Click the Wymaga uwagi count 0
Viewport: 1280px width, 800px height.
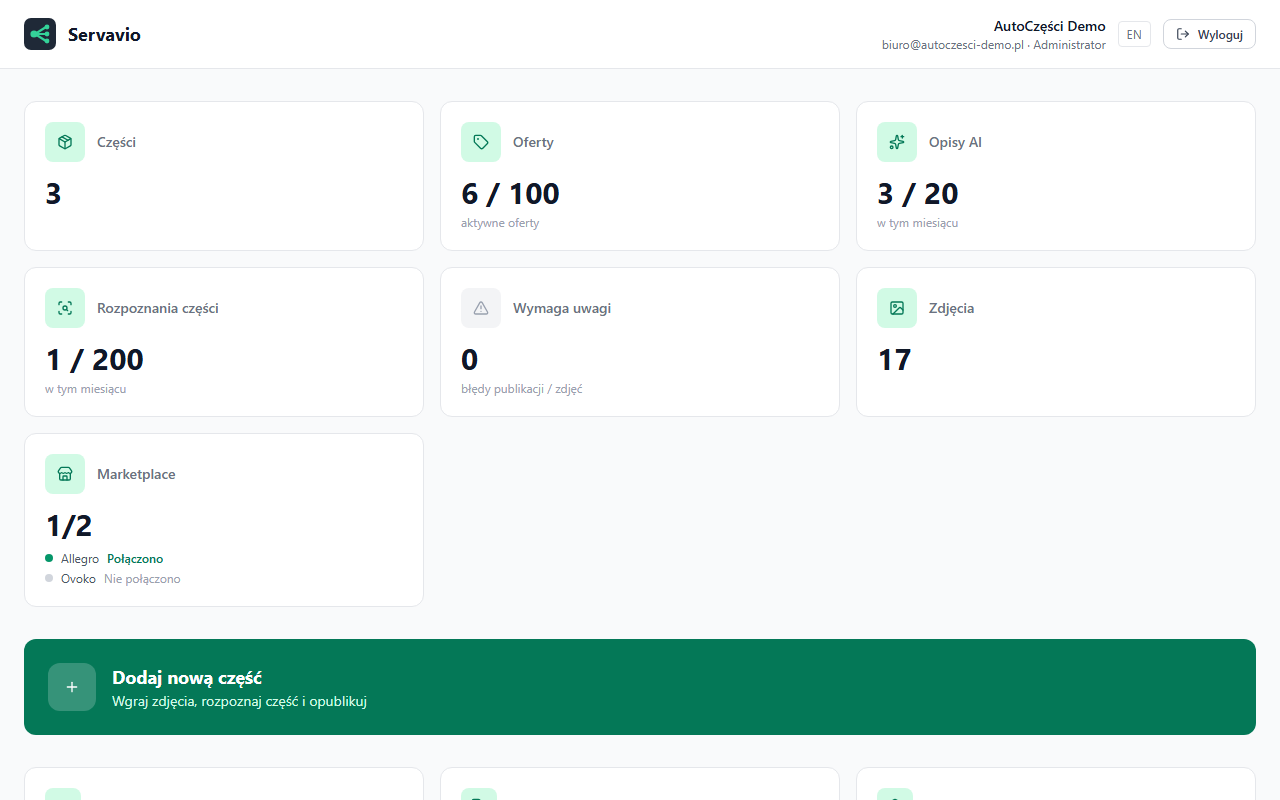coord(470,359)
